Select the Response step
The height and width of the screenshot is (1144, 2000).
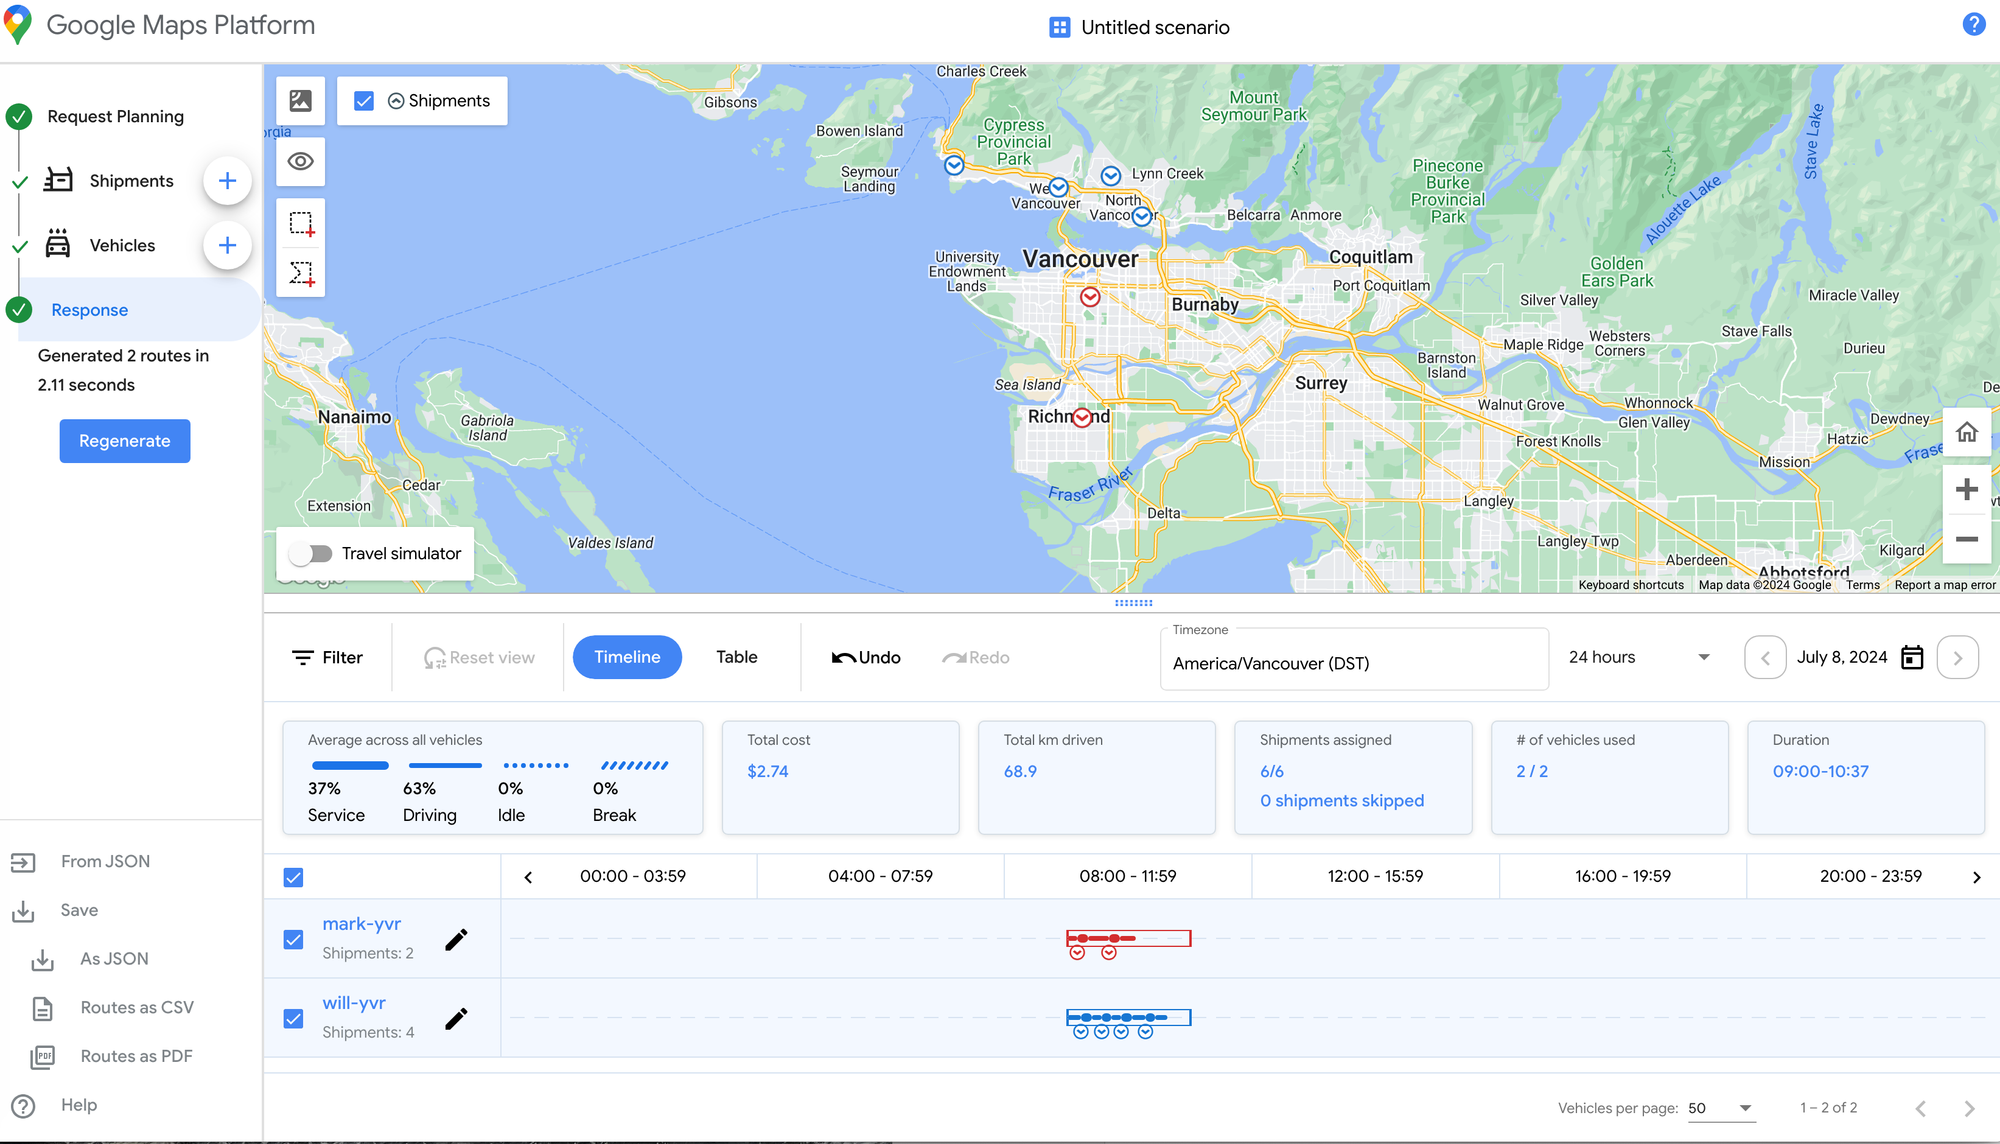click(89, 310)
